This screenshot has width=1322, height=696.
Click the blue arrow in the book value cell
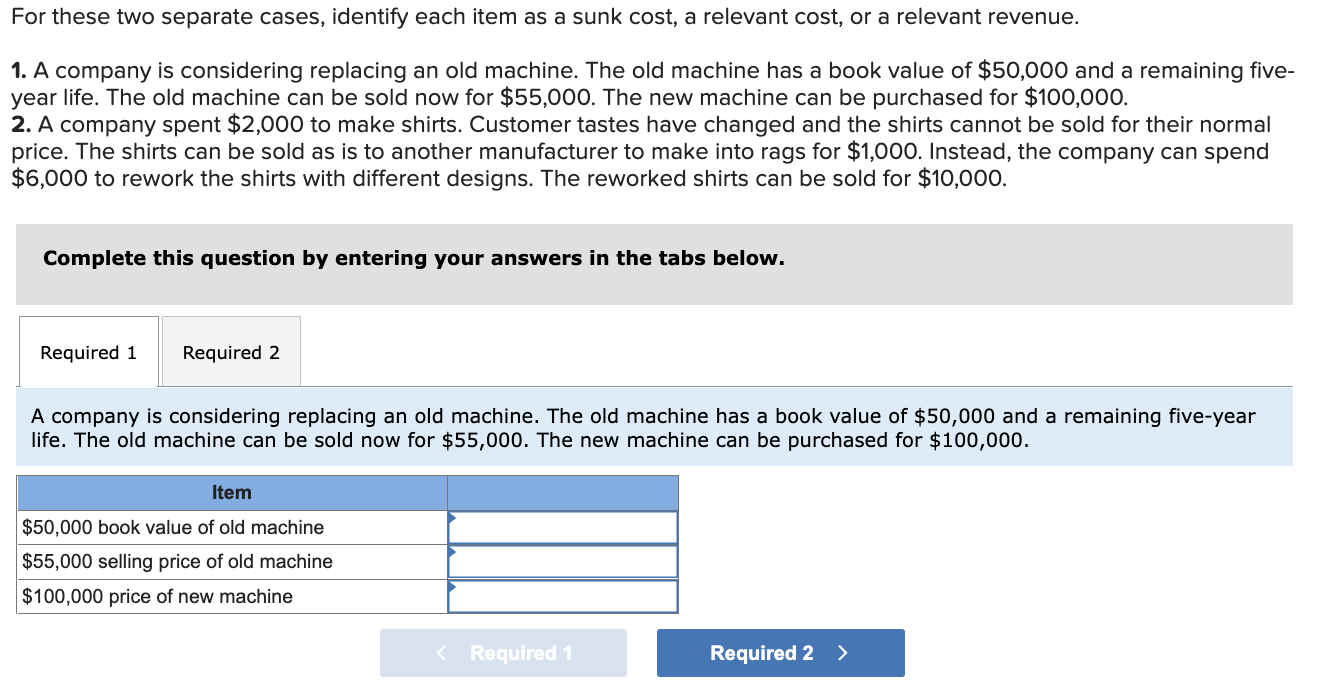coord(452,519)
